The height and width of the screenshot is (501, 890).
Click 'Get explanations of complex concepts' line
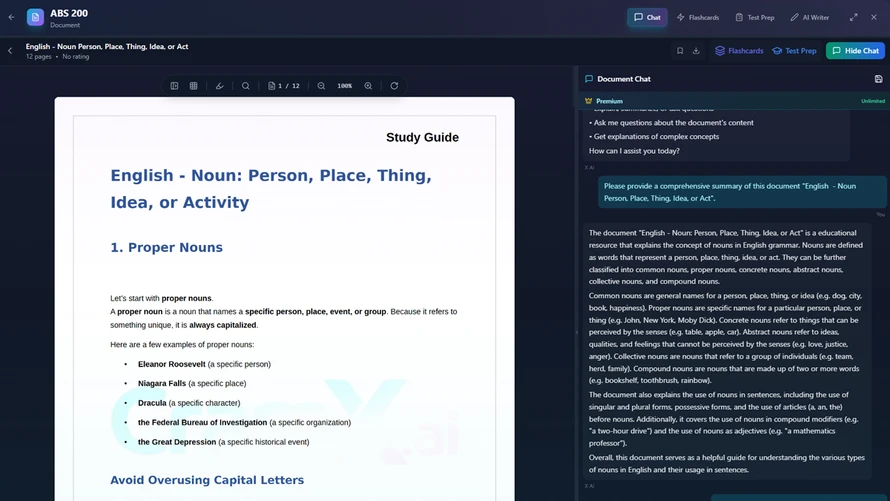point(654,137)
